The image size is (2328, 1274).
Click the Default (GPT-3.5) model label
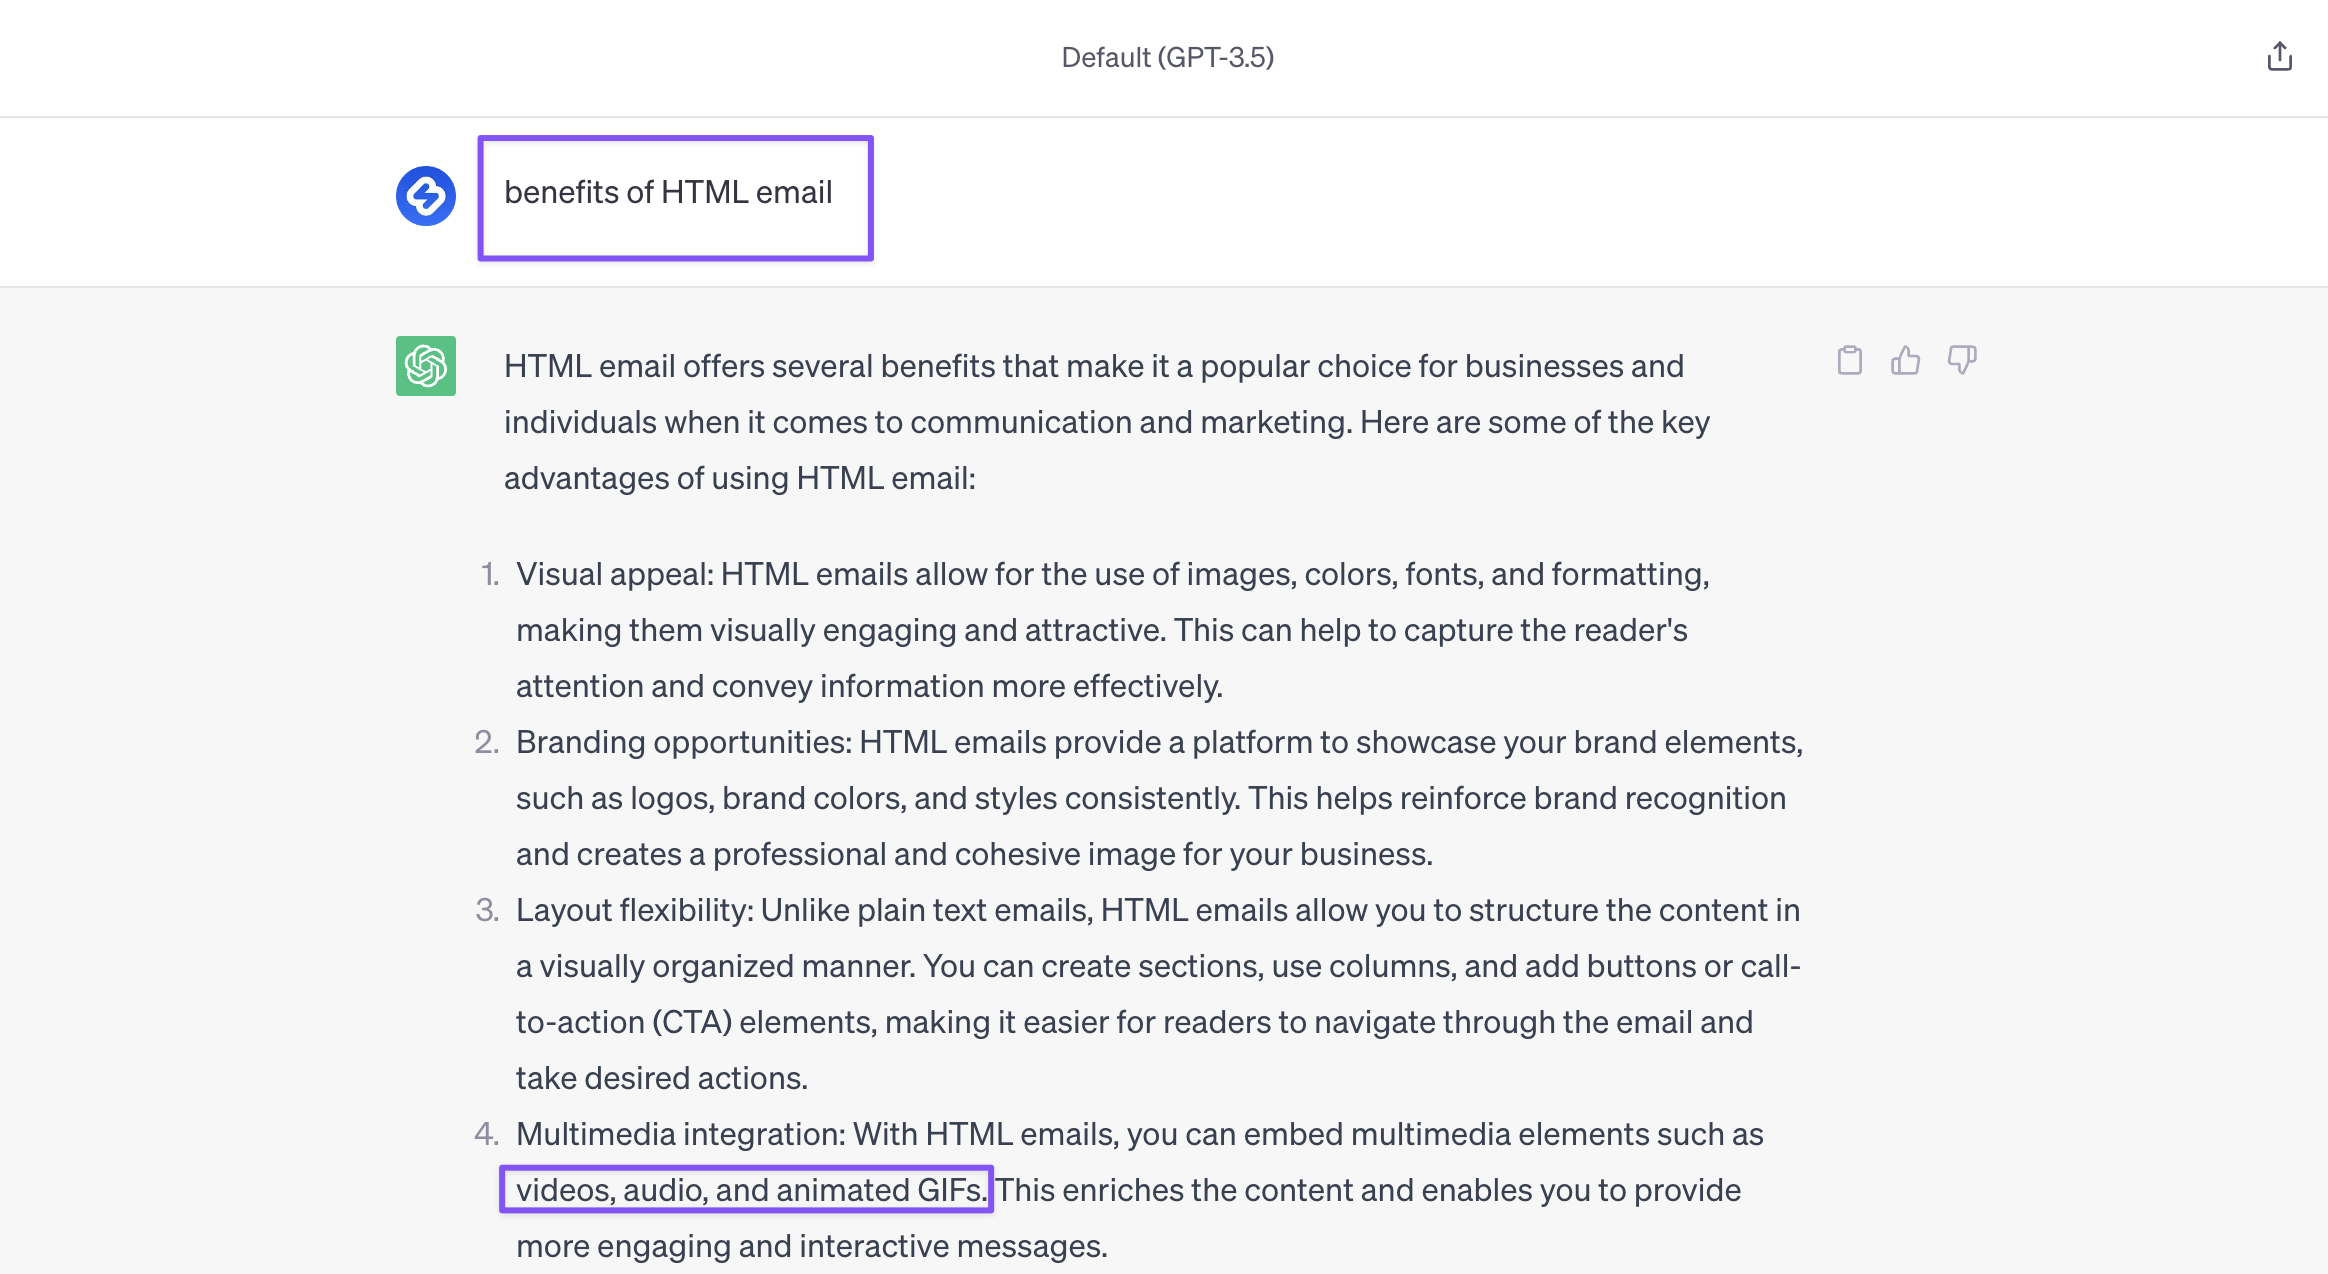click(x=1167, y=58)
